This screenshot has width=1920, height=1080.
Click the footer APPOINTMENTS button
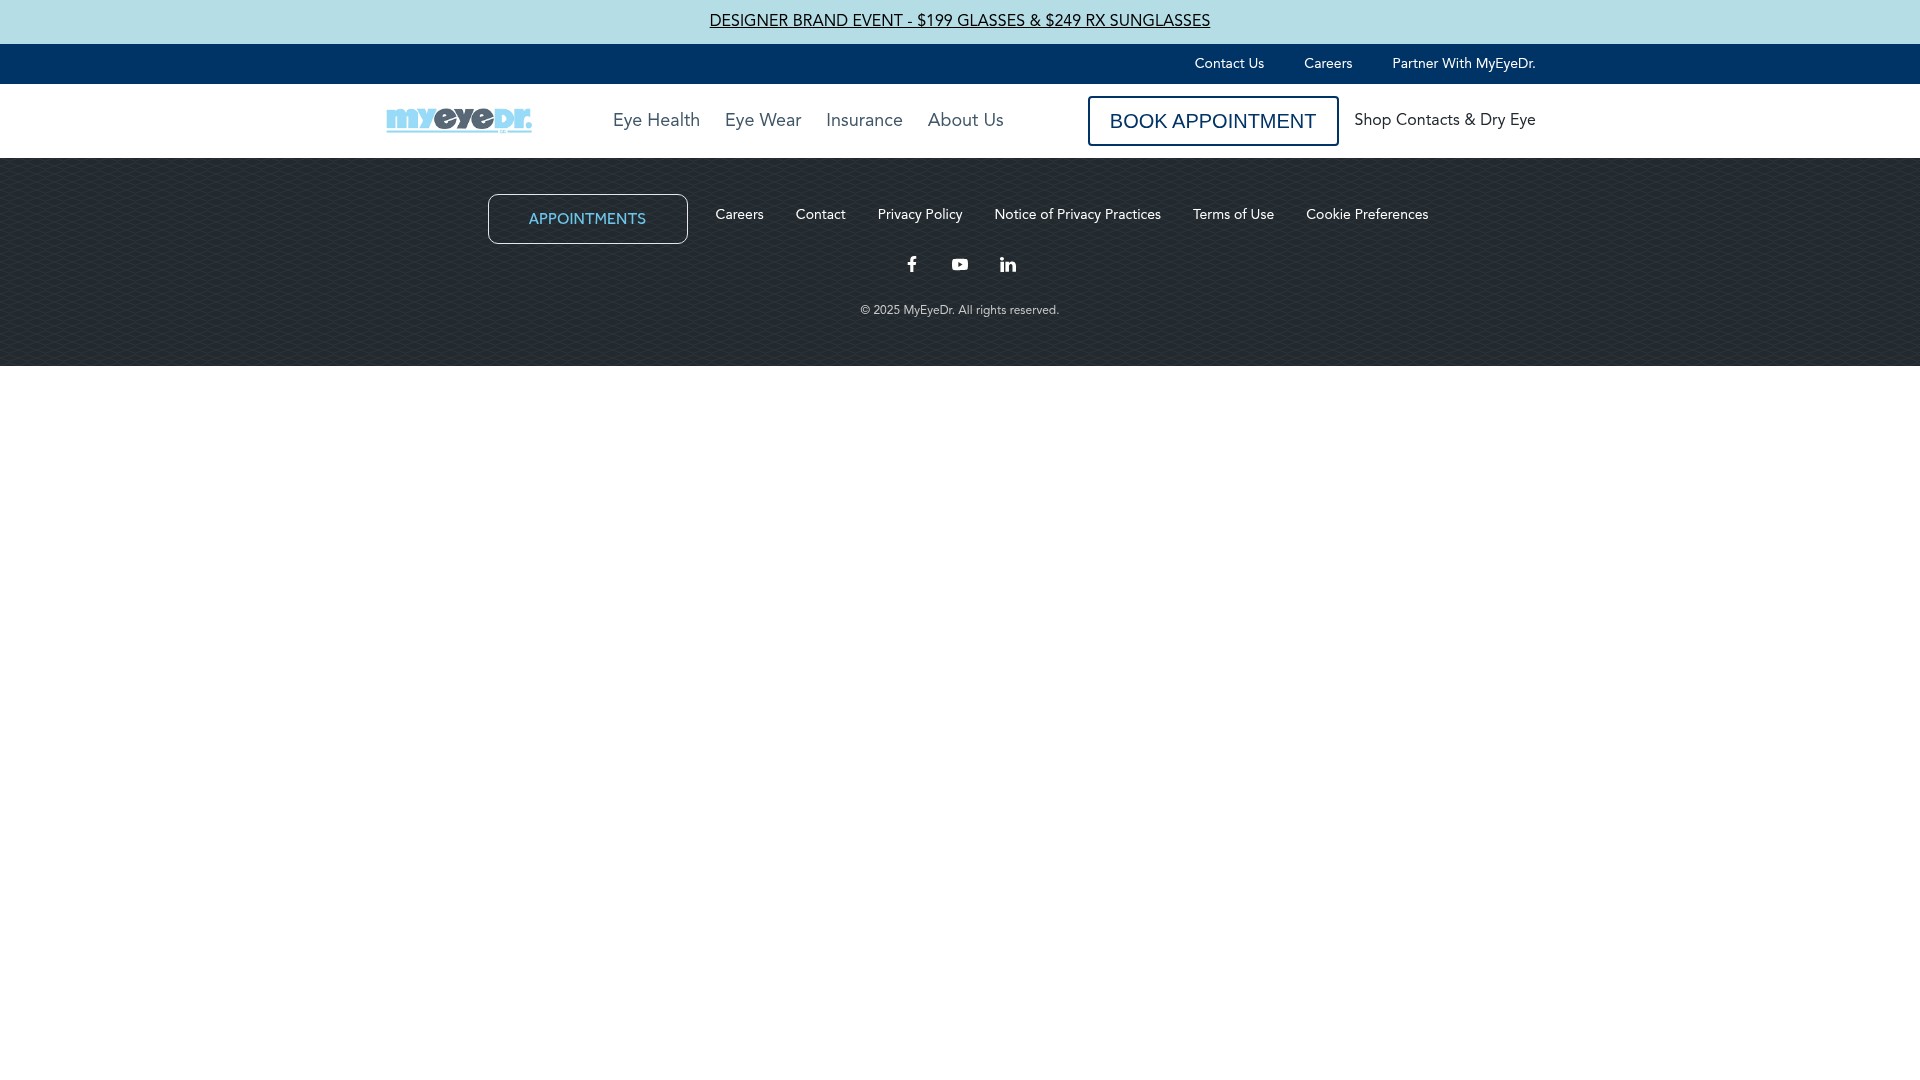pyautogui.click(x=588, y=219)
